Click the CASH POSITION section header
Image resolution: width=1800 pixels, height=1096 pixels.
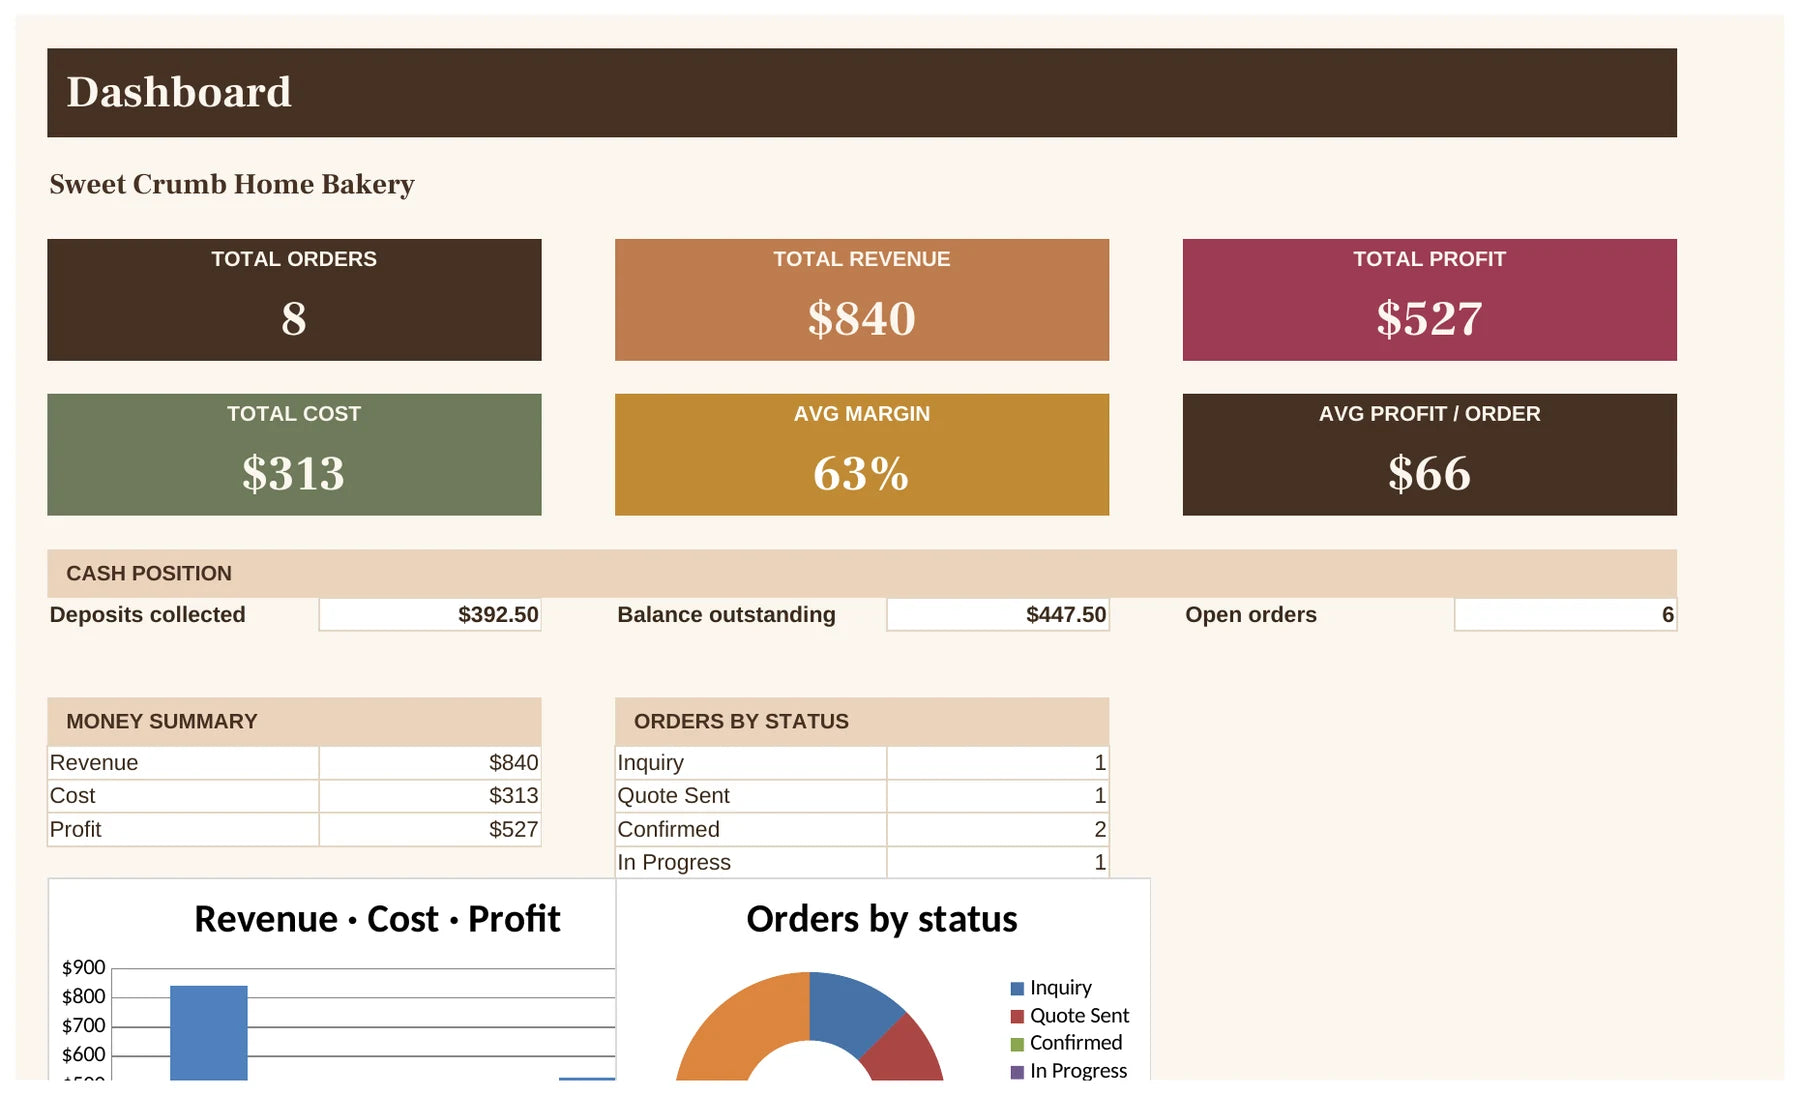pyautogui.click(x=861, y=573)
